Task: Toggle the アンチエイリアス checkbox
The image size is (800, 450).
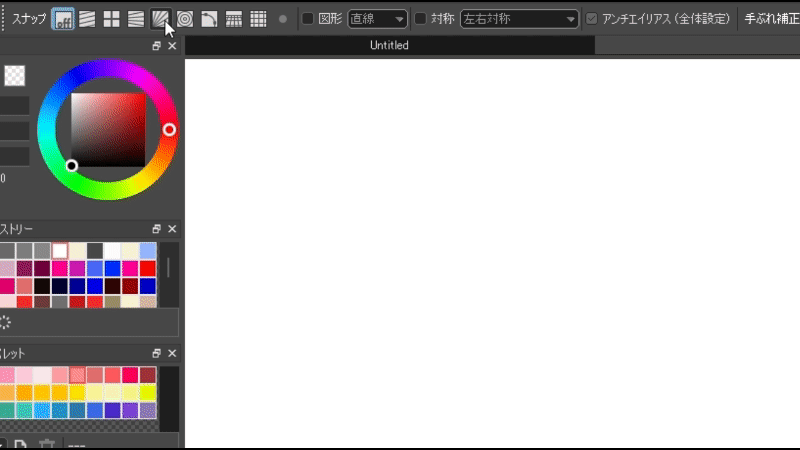Action: coord(591,19)
